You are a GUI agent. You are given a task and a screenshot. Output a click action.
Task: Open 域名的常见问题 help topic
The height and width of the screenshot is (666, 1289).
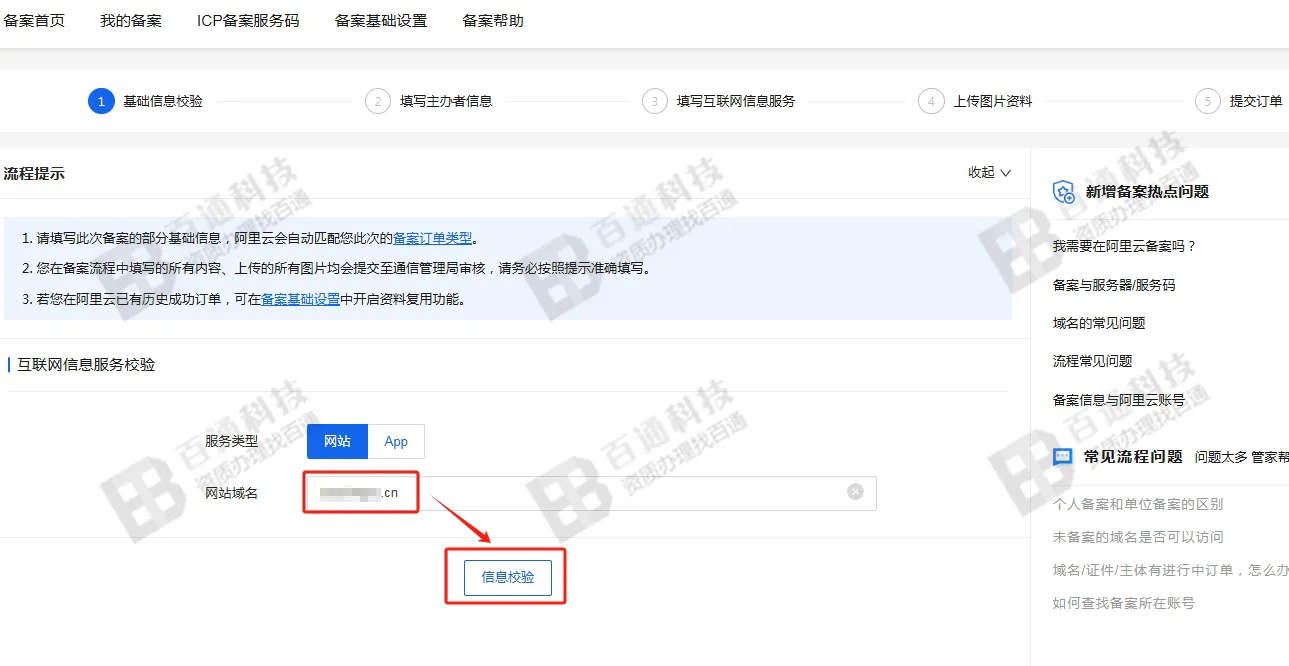point(1099,323)
